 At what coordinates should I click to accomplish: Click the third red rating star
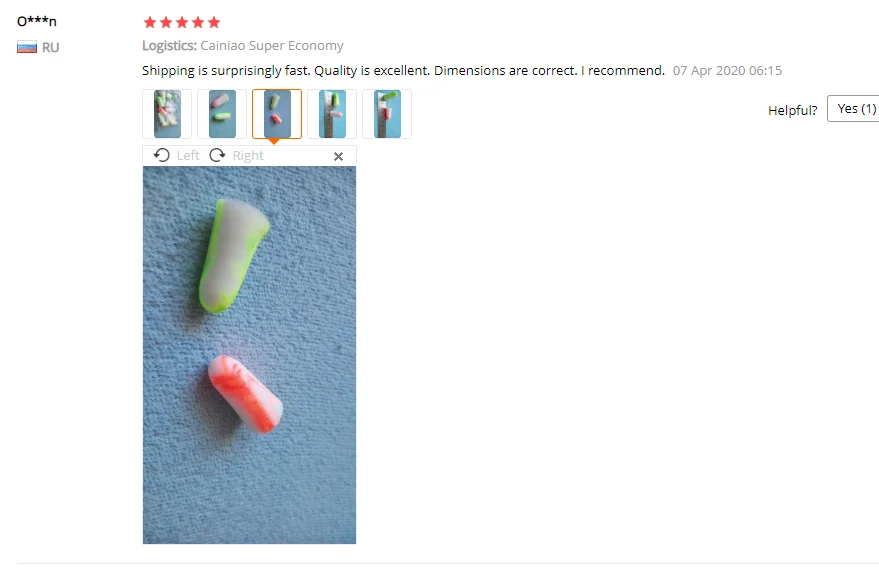(182, 22)
